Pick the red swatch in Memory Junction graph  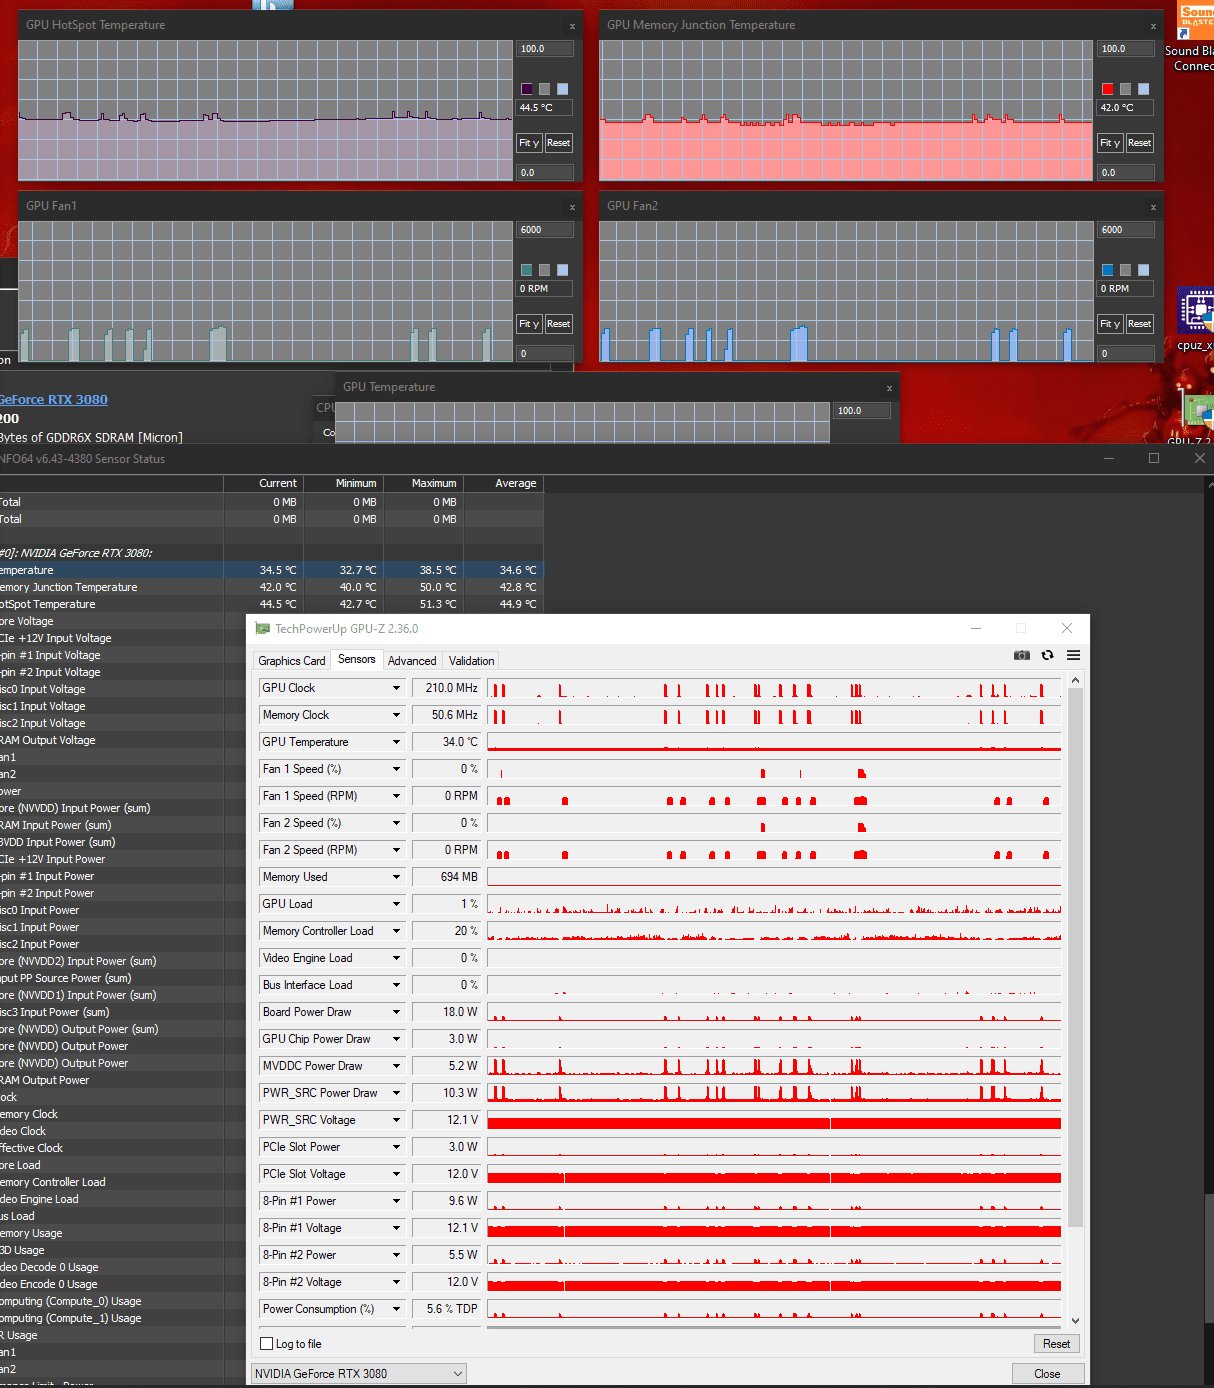click(x=1108, y=89)
